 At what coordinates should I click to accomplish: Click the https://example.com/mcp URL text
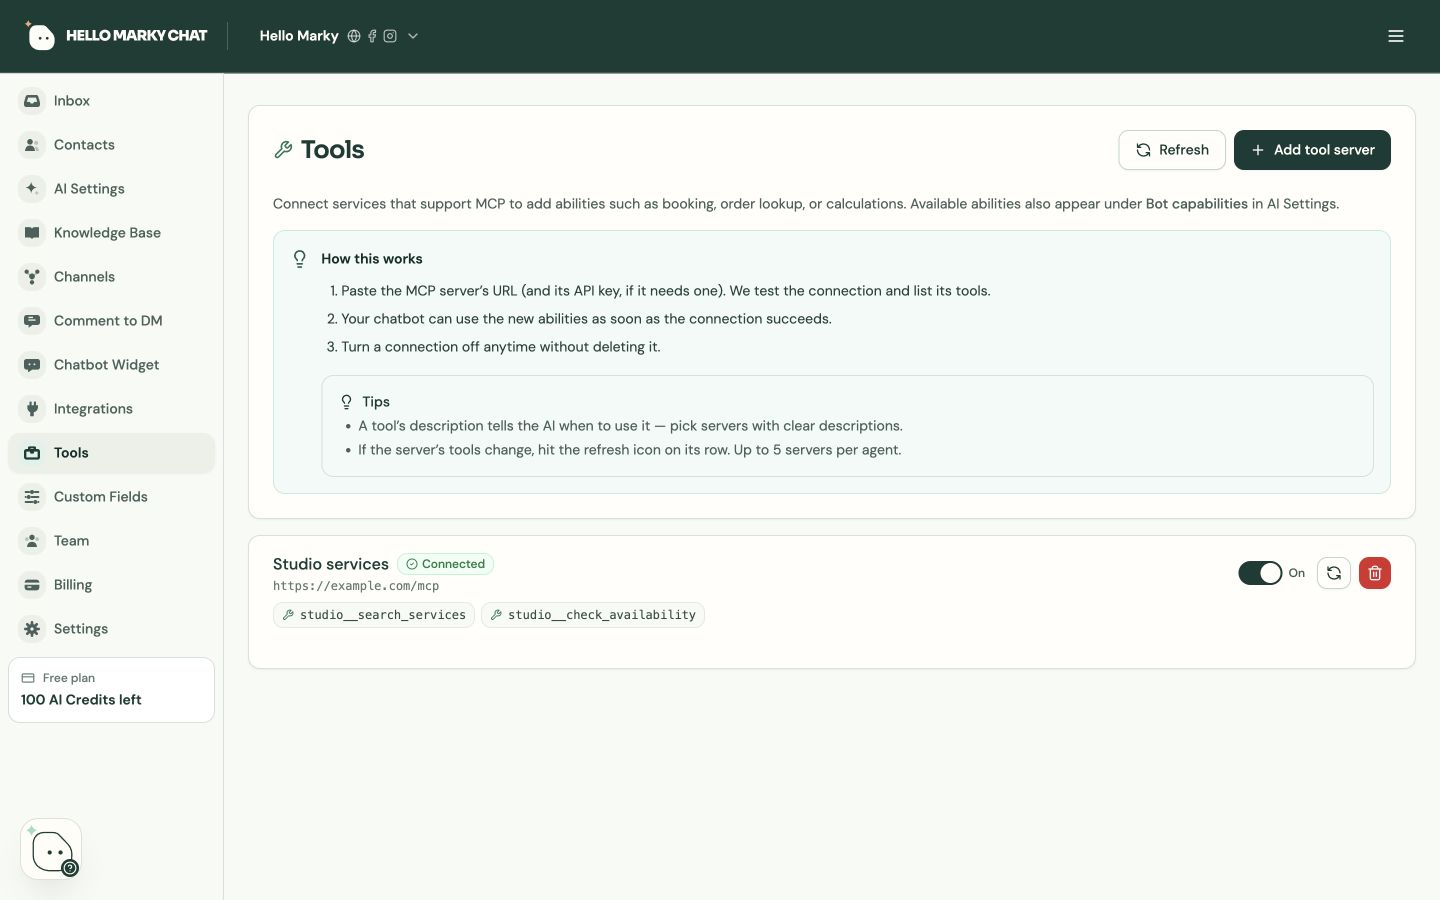point(356,586)
